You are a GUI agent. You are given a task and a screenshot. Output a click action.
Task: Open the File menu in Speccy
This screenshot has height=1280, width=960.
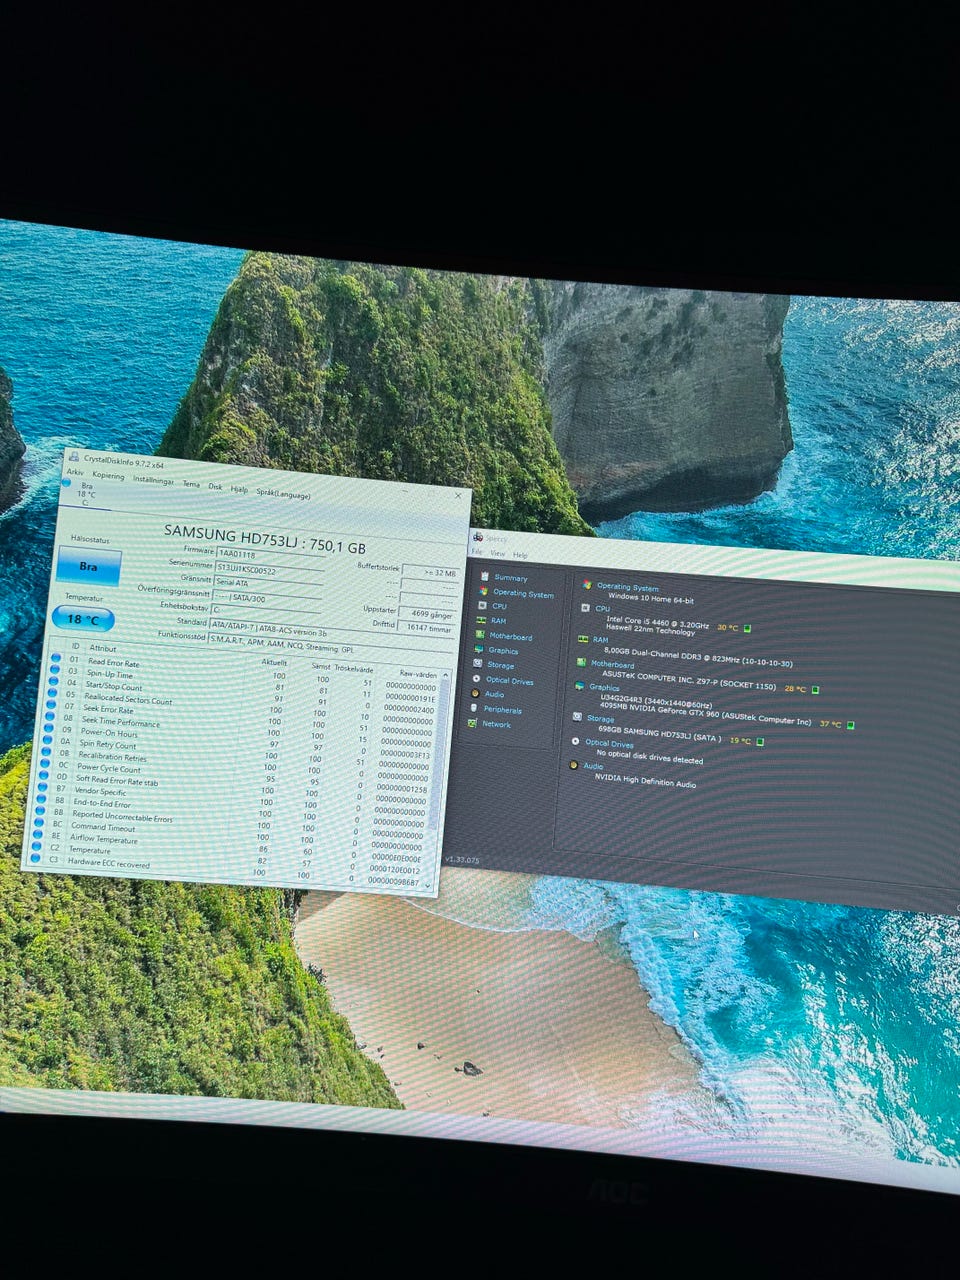pyautogui.click(x=477, y=551)
